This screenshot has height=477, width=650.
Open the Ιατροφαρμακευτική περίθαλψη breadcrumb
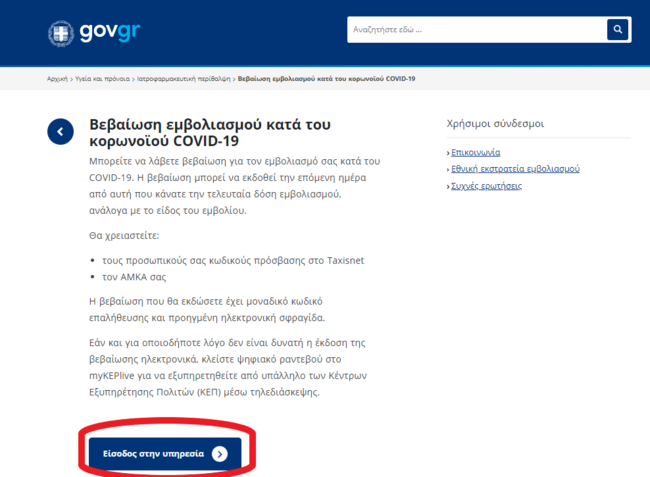(x=184, y=79)
